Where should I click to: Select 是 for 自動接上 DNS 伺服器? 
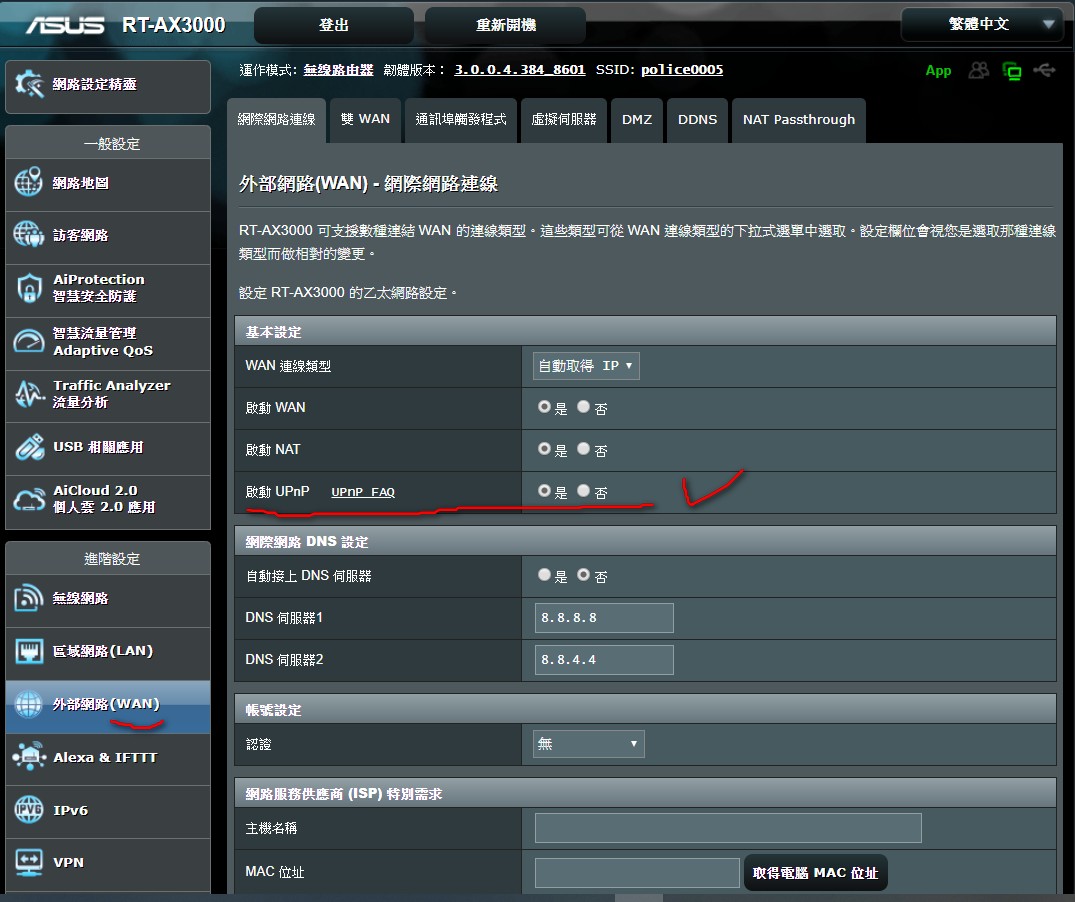(x=544, y=575)
